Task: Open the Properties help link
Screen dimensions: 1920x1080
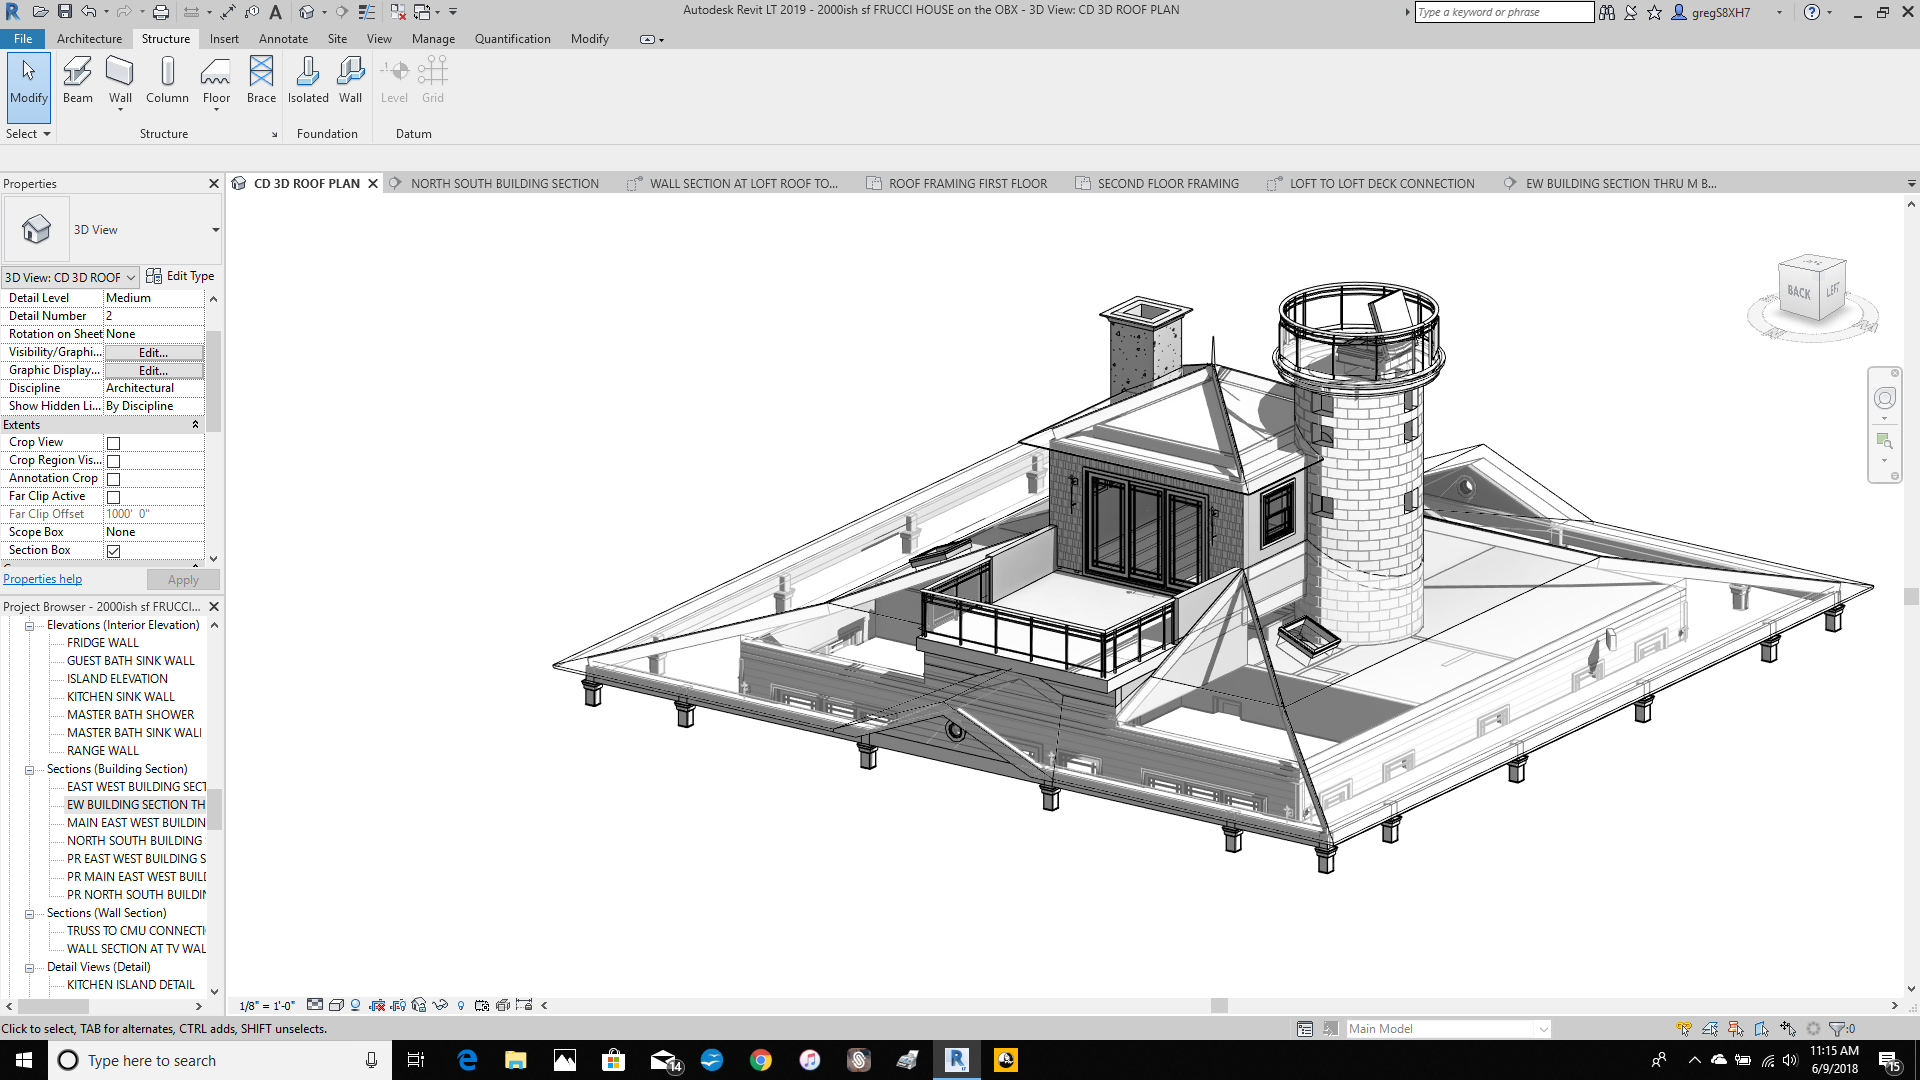Action: [x=42, y=579]
